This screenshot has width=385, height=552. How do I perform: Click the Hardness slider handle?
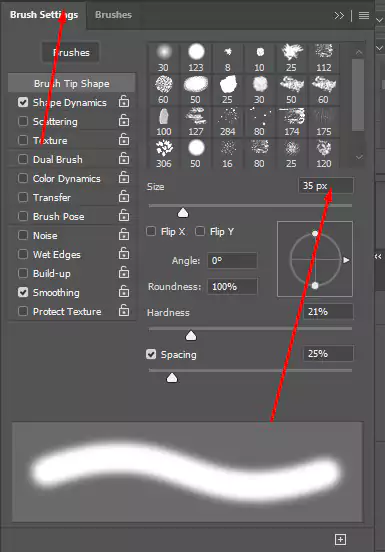(x=191, y=335)
